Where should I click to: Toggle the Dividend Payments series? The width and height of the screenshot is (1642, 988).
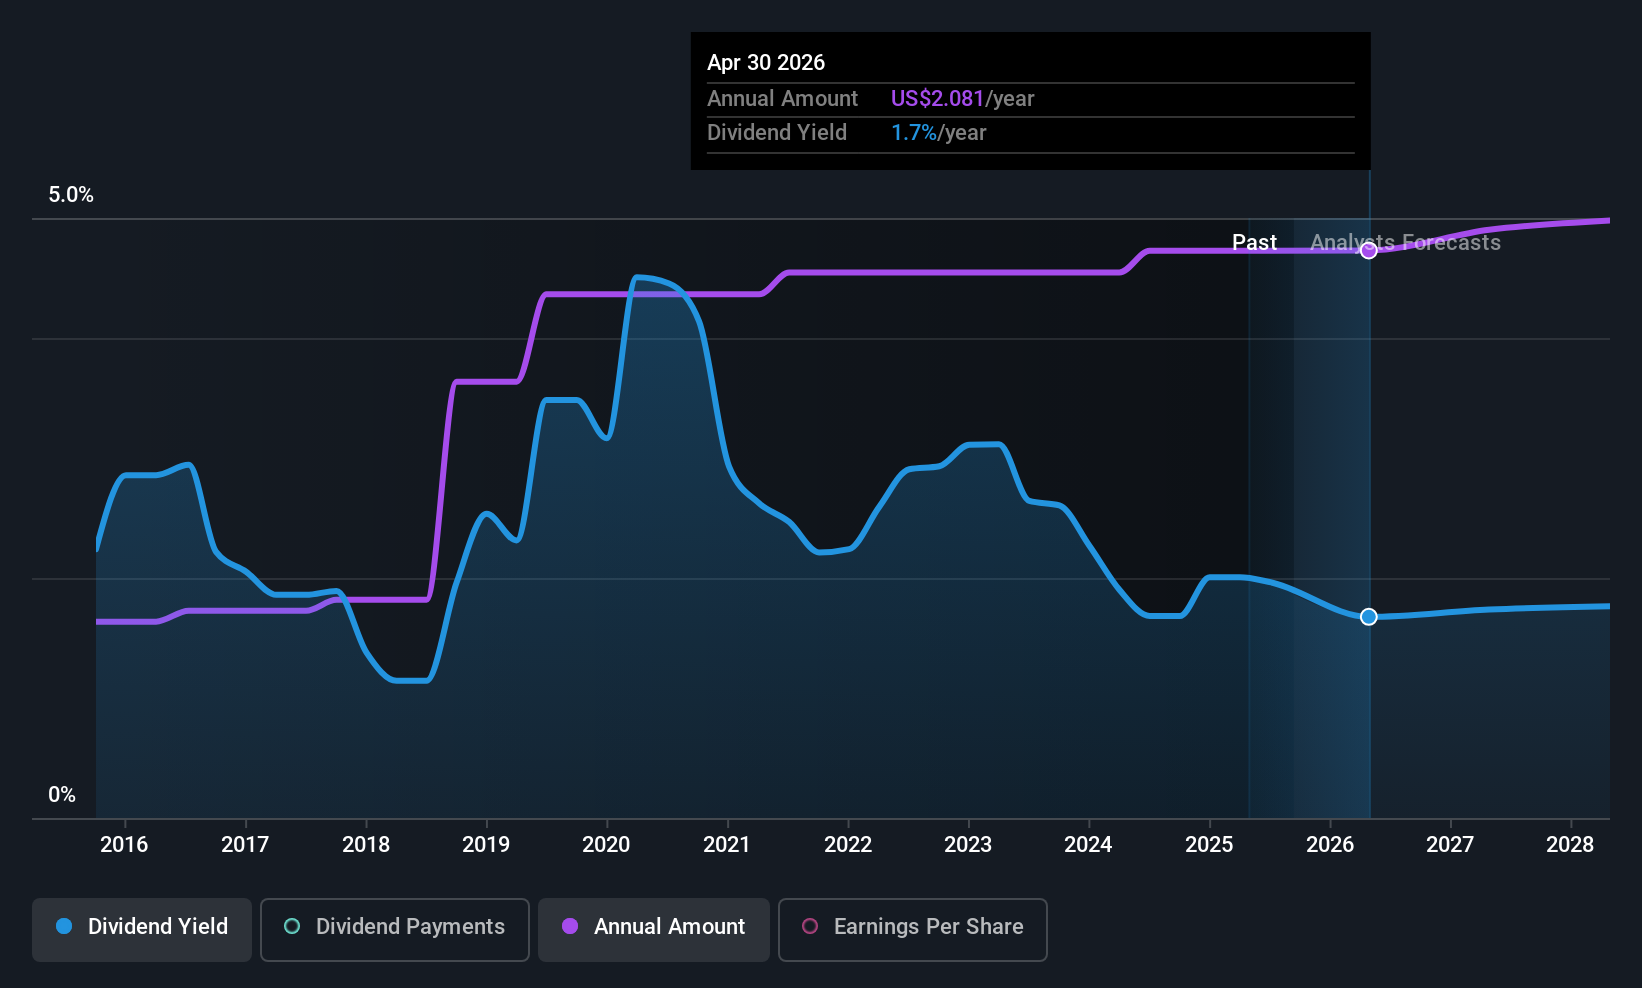tap(395, 929)
